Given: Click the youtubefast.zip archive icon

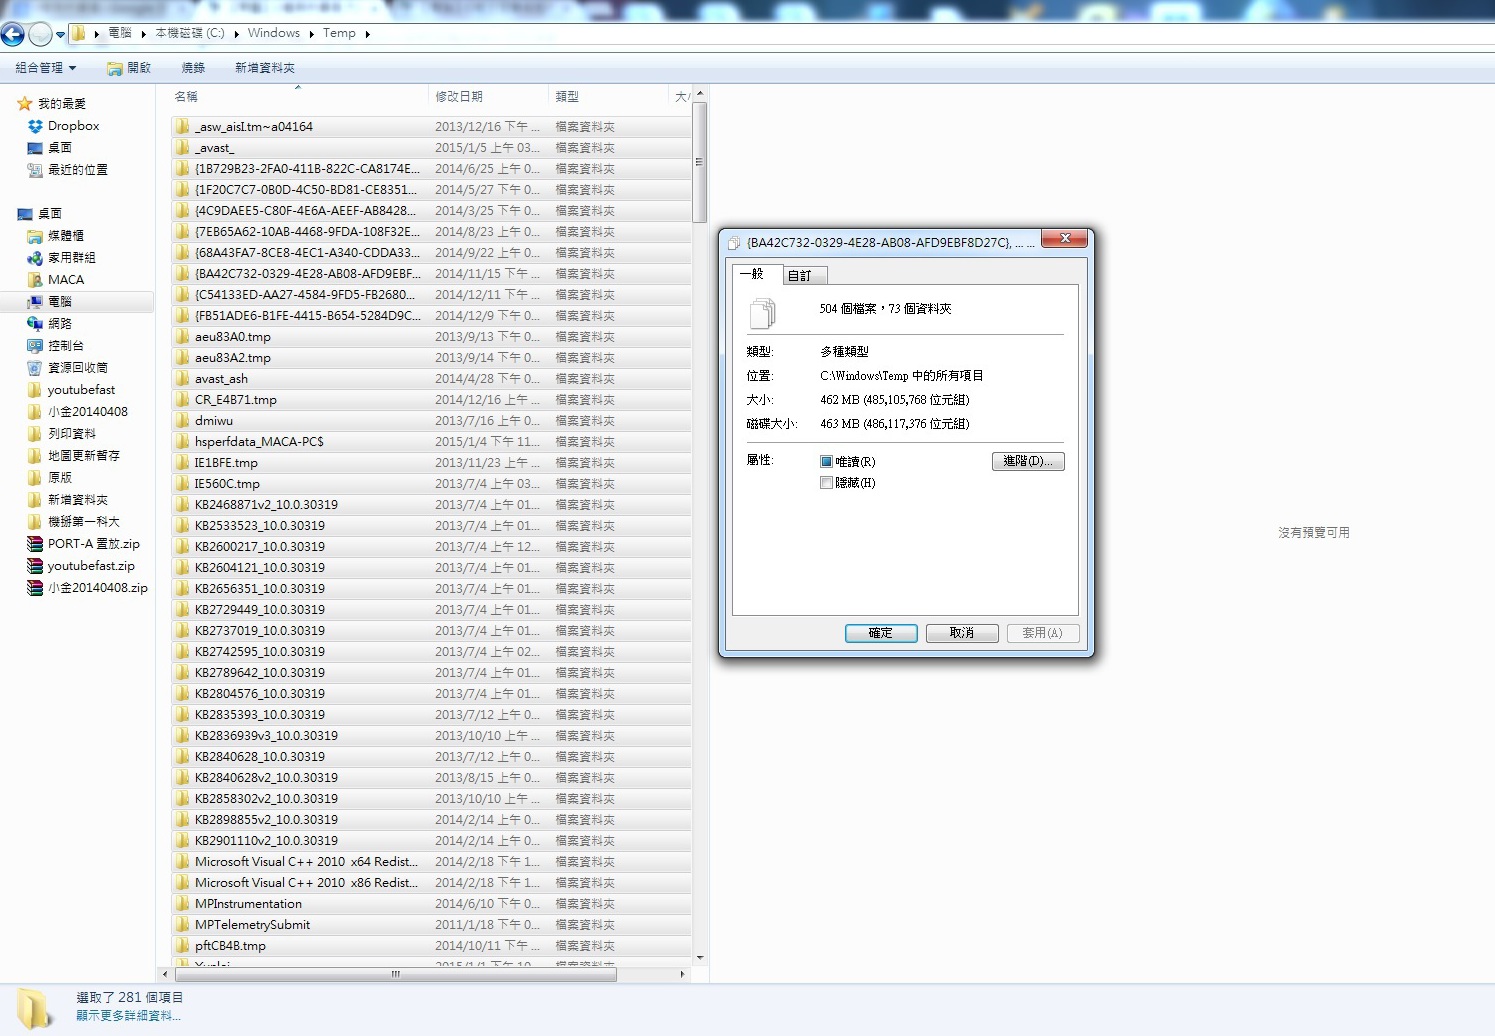Looking at the screenshot, I should click(35, 566).
